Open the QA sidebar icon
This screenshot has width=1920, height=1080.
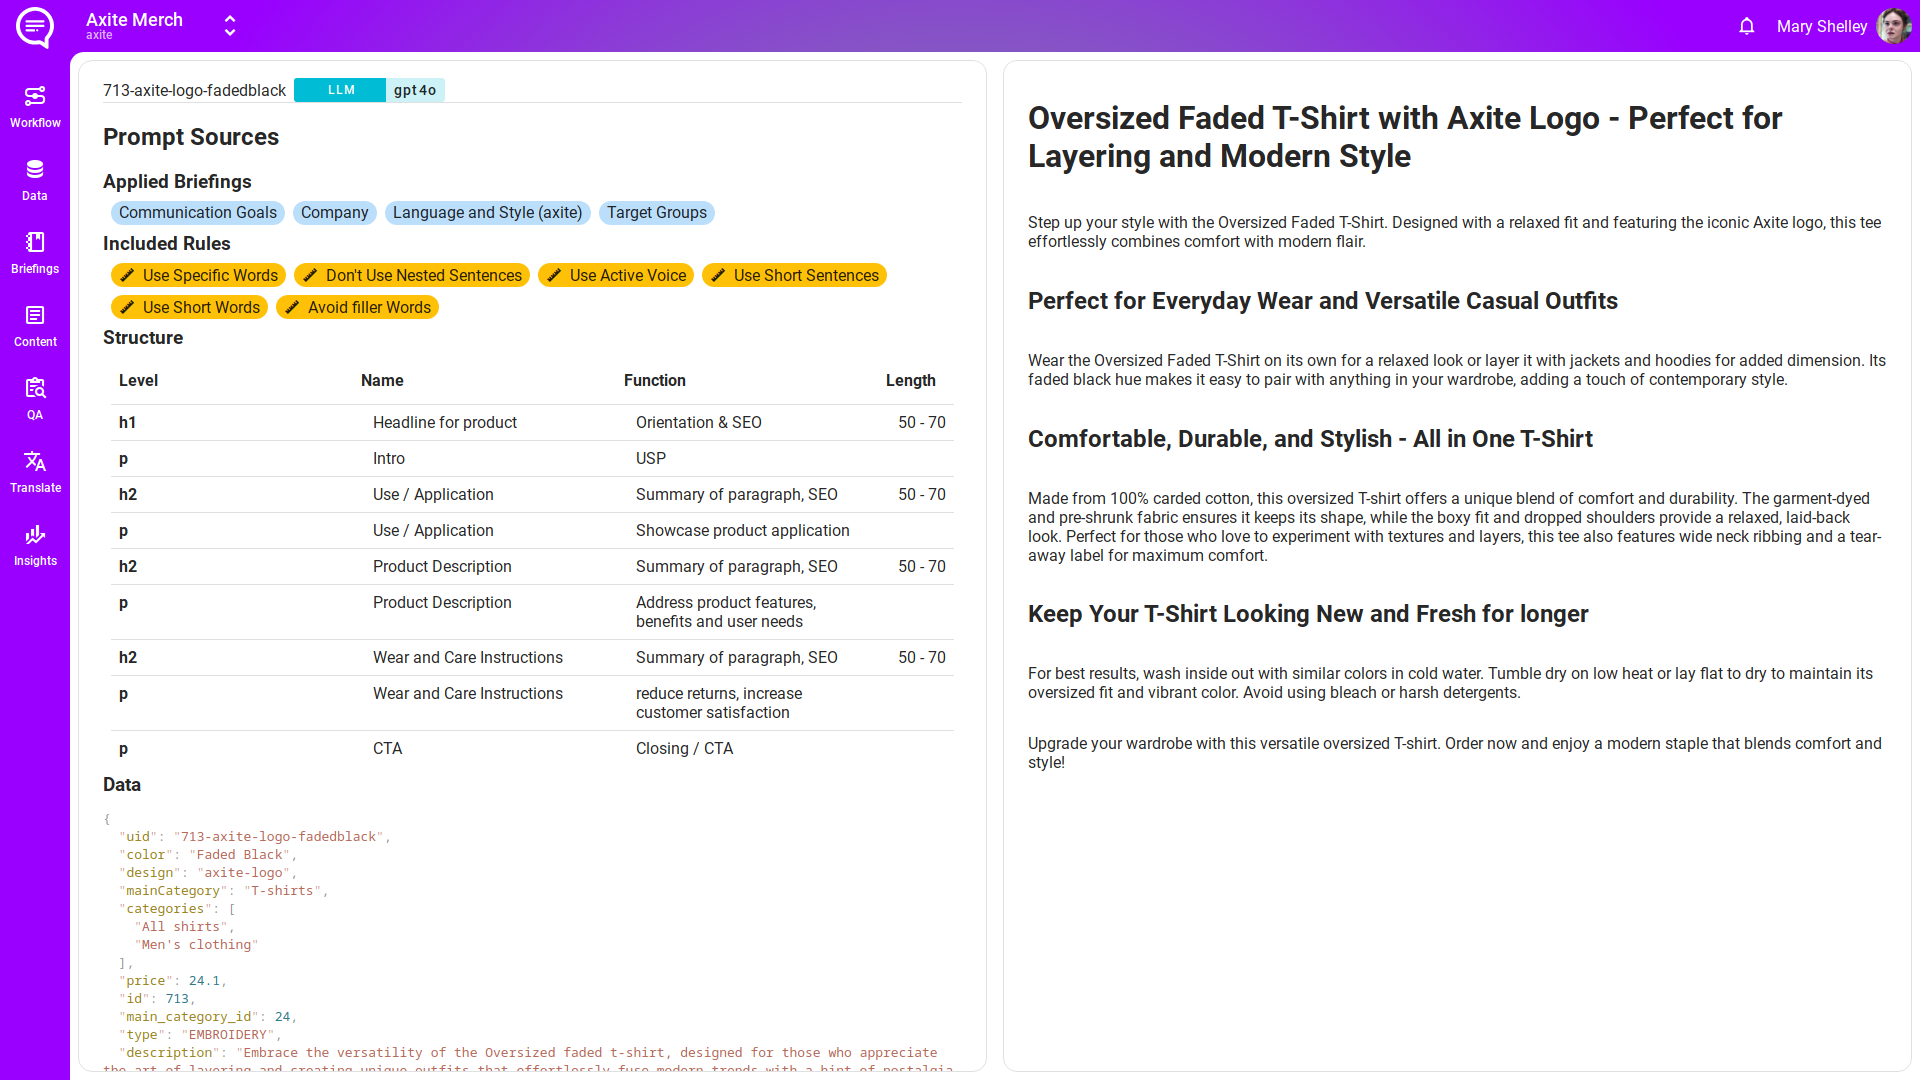pos(35,398)
